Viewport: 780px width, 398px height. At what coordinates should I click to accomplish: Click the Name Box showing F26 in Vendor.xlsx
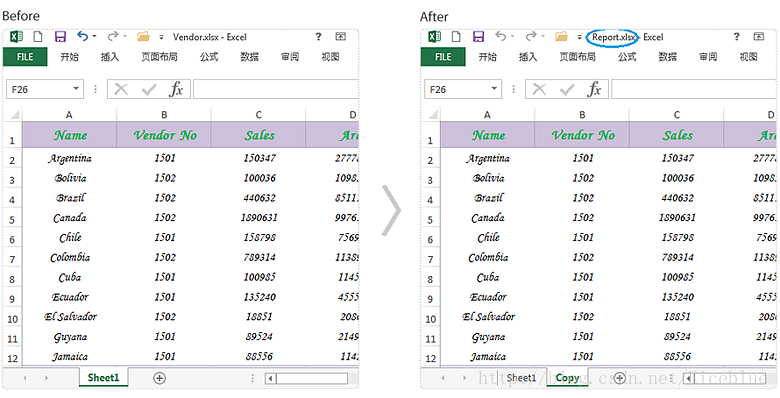pos(39,90)
